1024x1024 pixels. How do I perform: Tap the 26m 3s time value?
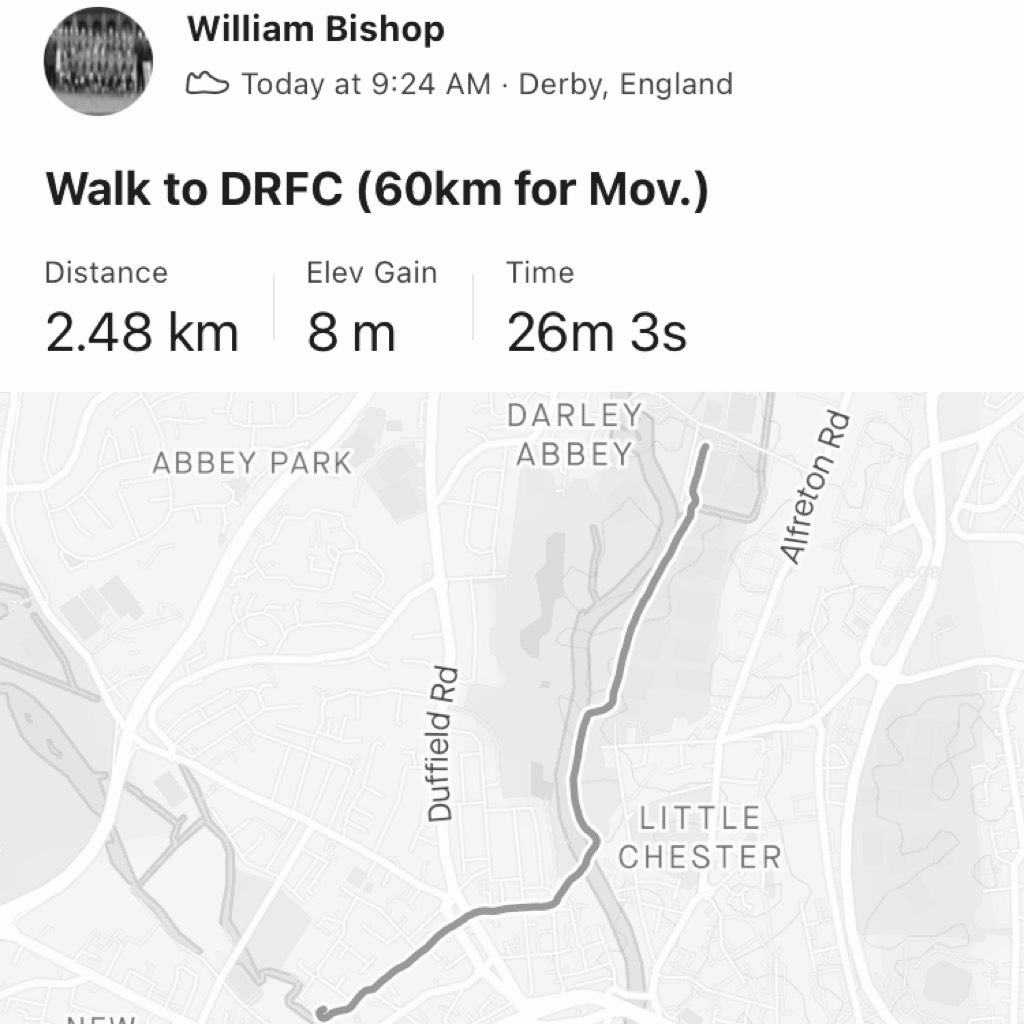click(x=596, y=332)
